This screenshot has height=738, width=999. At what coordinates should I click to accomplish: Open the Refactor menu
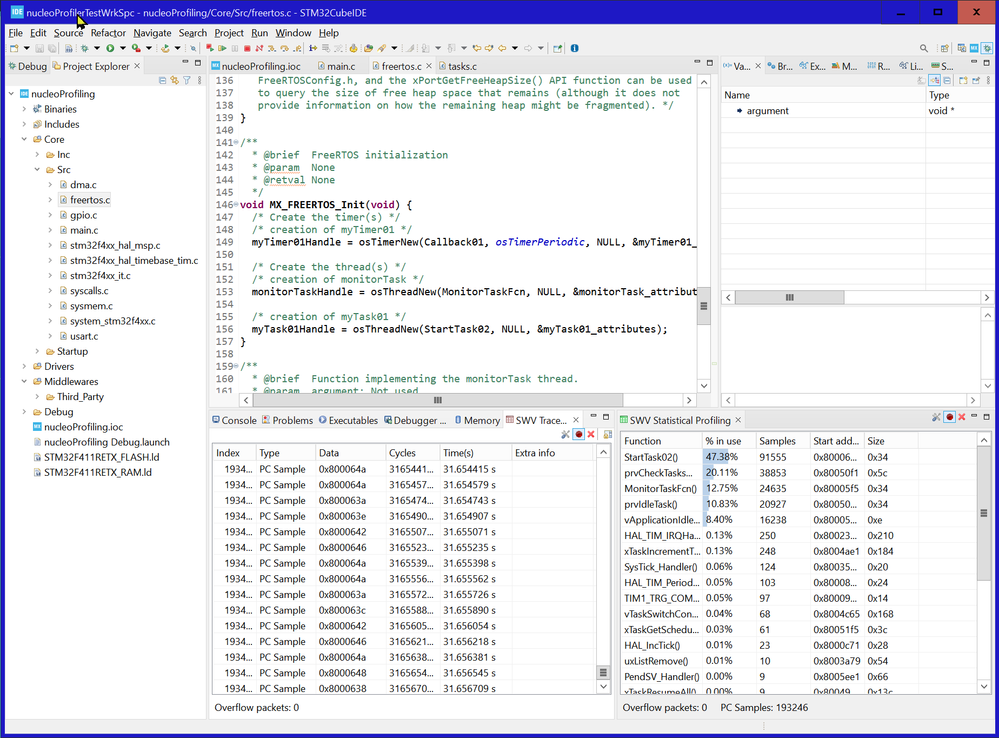coord(108,33)
